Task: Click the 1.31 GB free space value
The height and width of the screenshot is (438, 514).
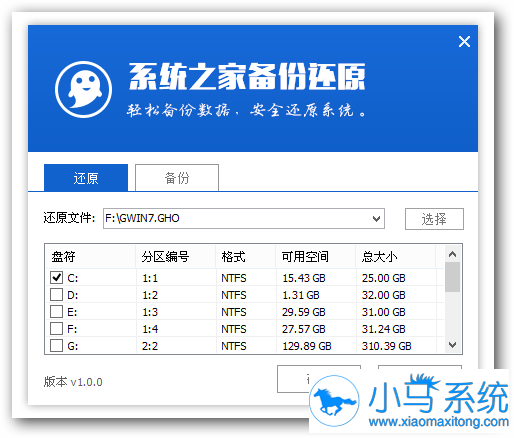Action: pos(301,295)
